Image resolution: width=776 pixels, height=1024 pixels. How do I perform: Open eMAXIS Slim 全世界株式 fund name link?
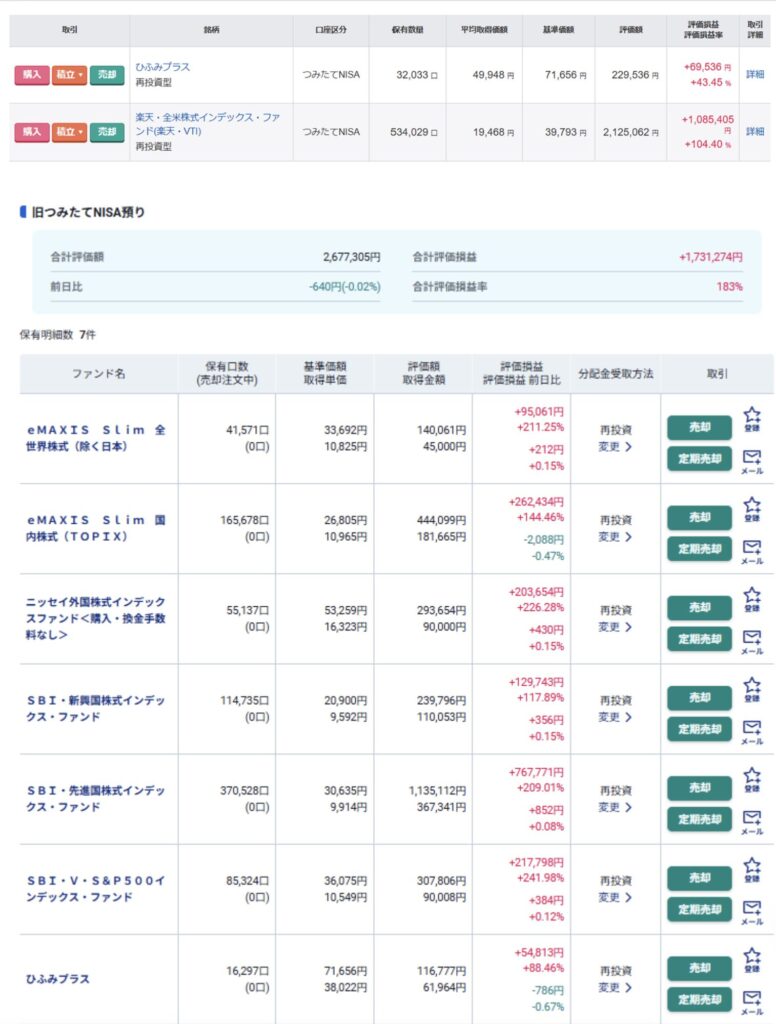(96, 438)
